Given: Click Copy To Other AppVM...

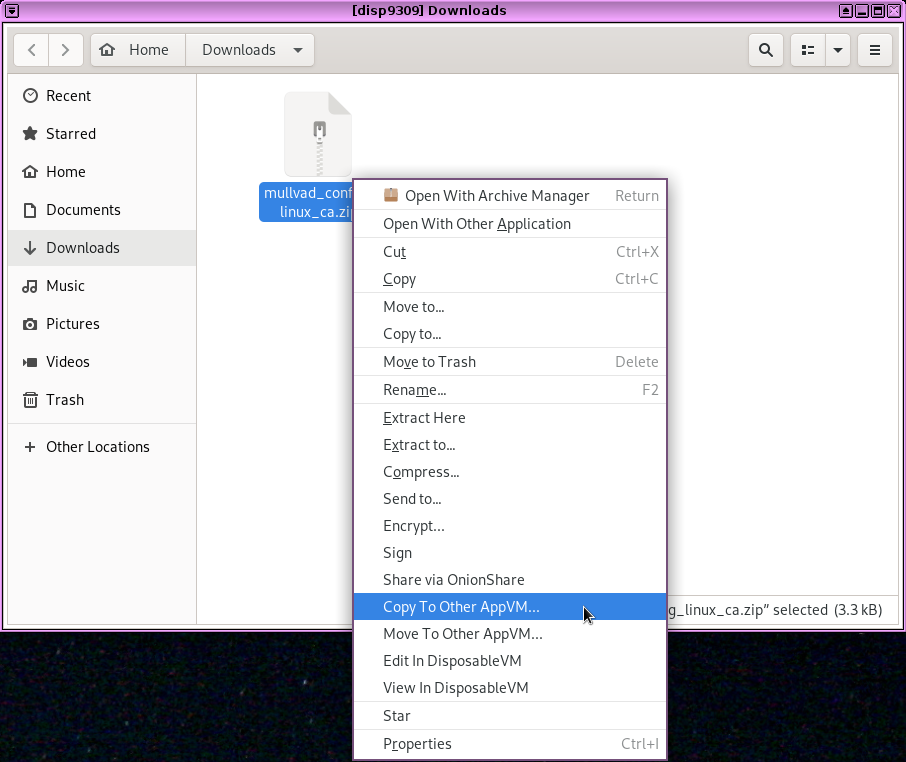Looking at the screenshot, I should [510, 607].
